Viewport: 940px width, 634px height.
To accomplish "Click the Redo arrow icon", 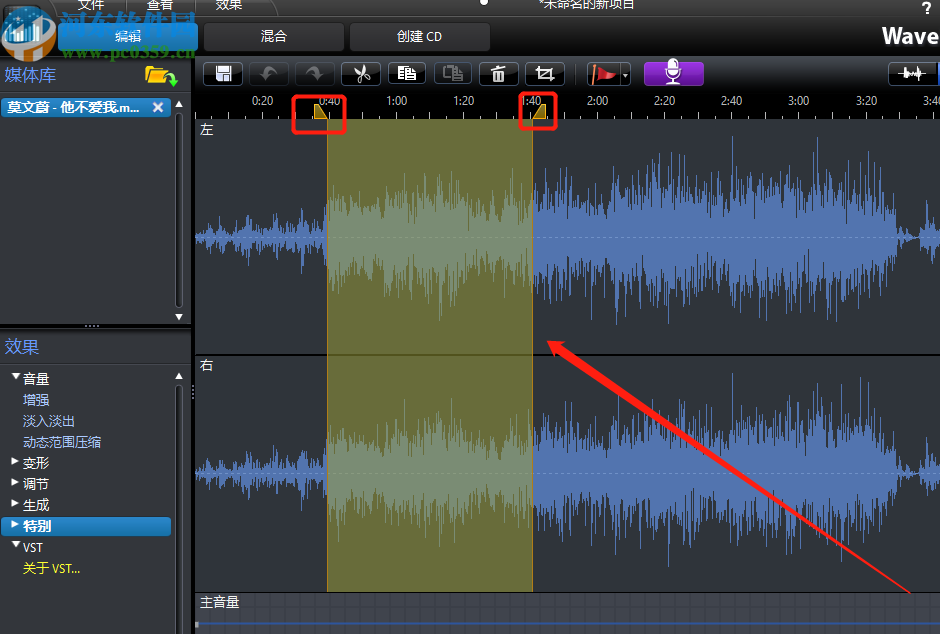I will coord(314,74).
